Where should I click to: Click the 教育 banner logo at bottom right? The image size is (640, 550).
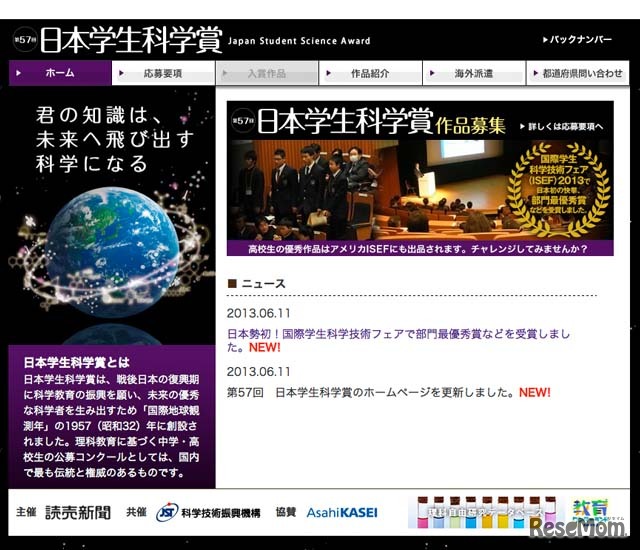(x=591, y=510)
